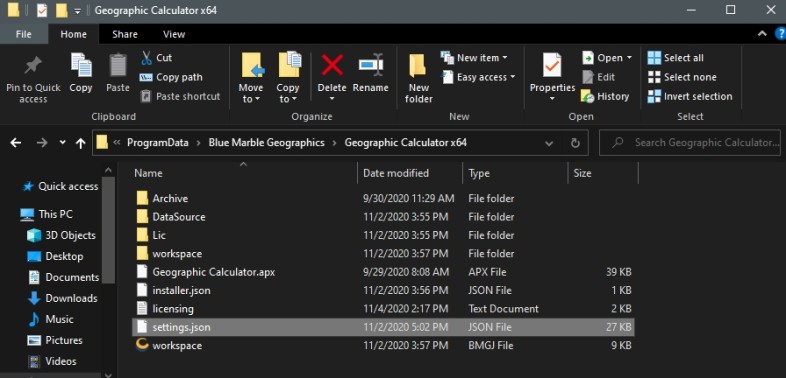Open 3D Objects in navigation pane
The image size is (786, 378).
tap(61, 235)
